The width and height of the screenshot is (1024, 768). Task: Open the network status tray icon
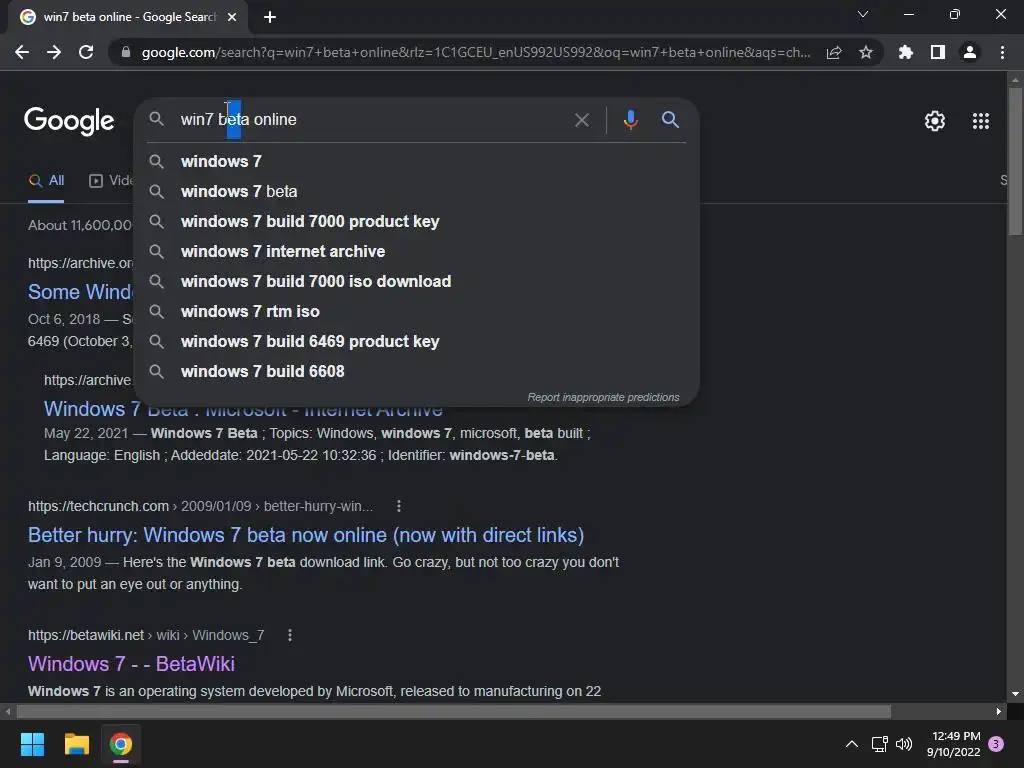pos(880,744)
